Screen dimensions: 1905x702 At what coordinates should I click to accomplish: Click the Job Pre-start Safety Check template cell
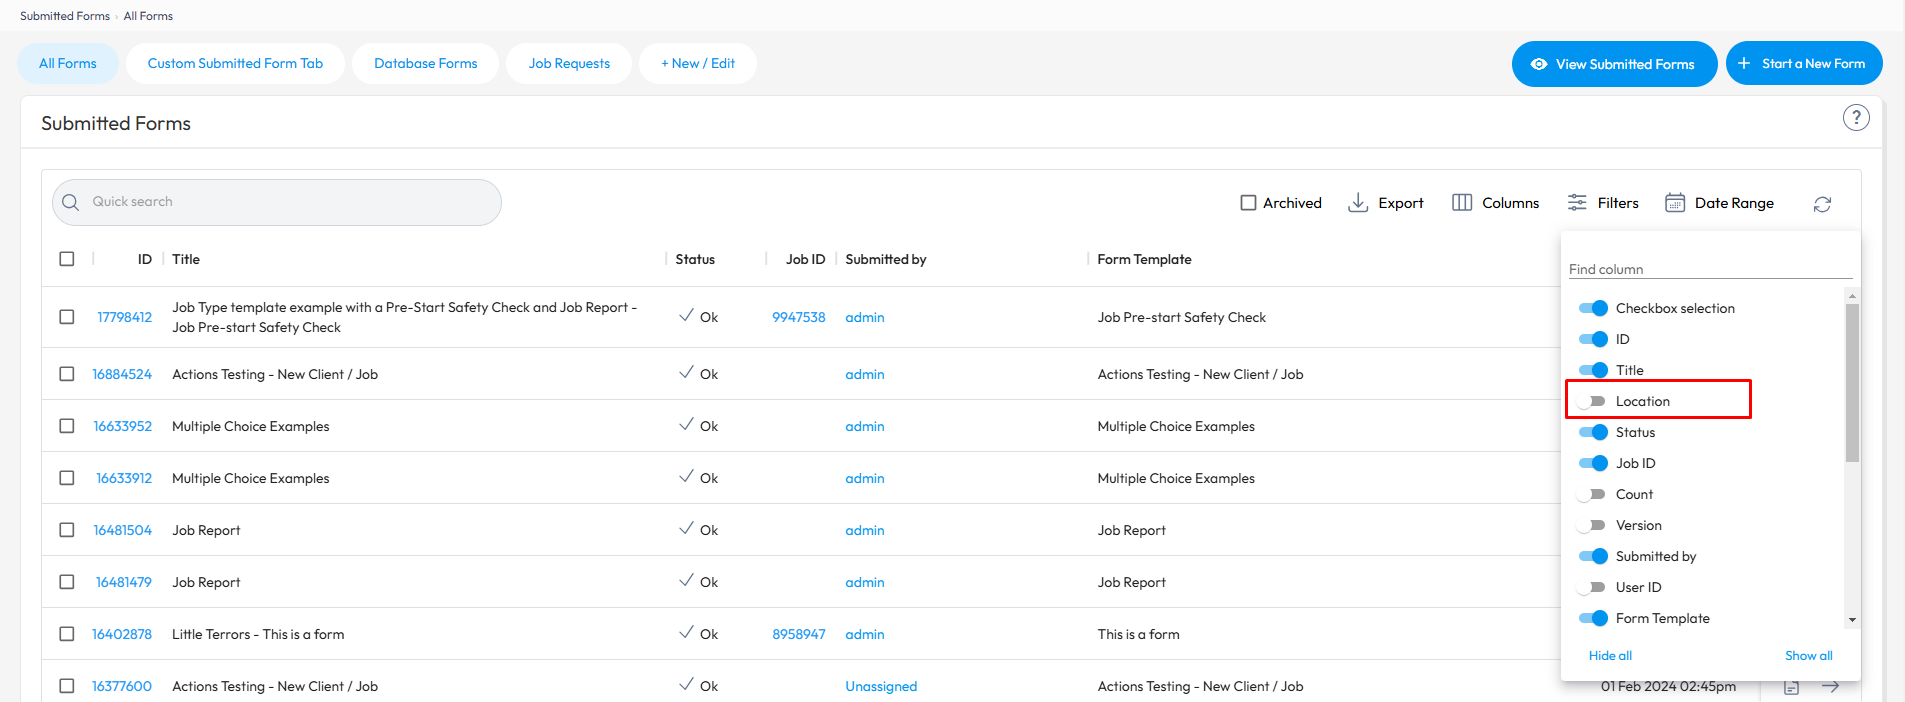1182,317
